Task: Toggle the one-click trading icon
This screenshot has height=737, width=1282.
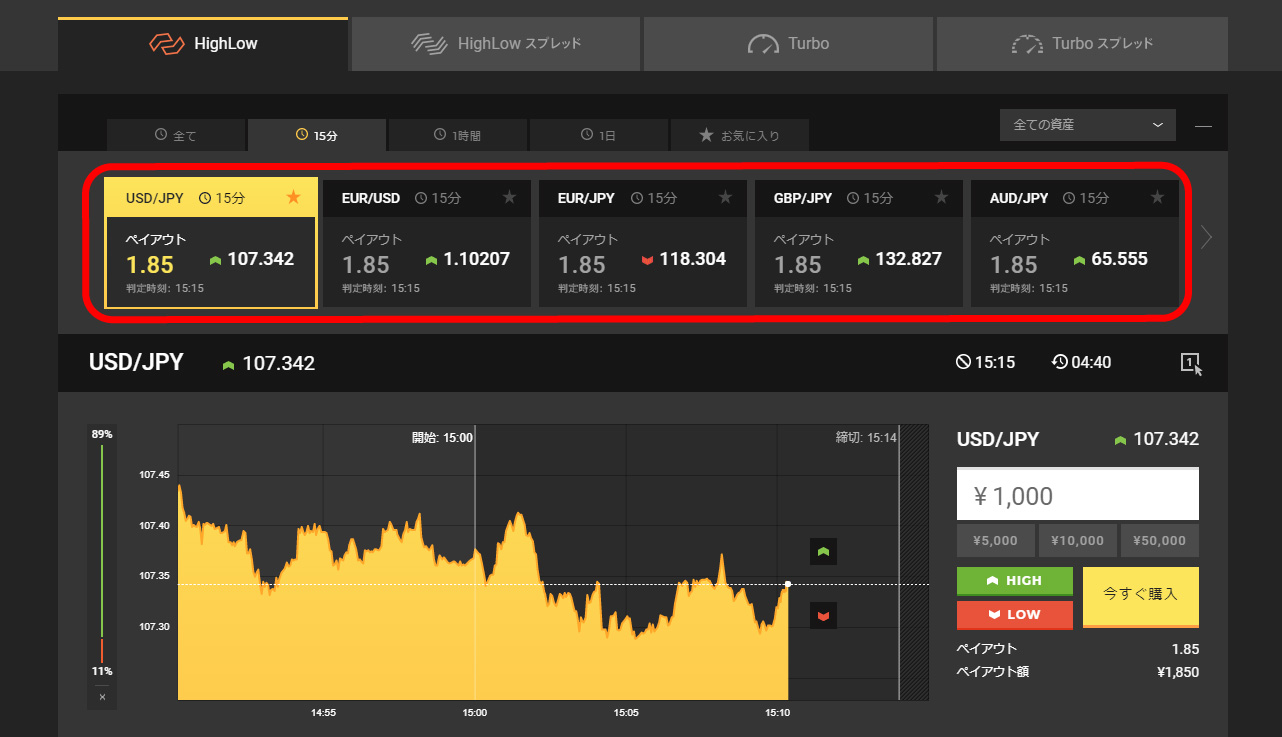Action: pos(1191,363)
